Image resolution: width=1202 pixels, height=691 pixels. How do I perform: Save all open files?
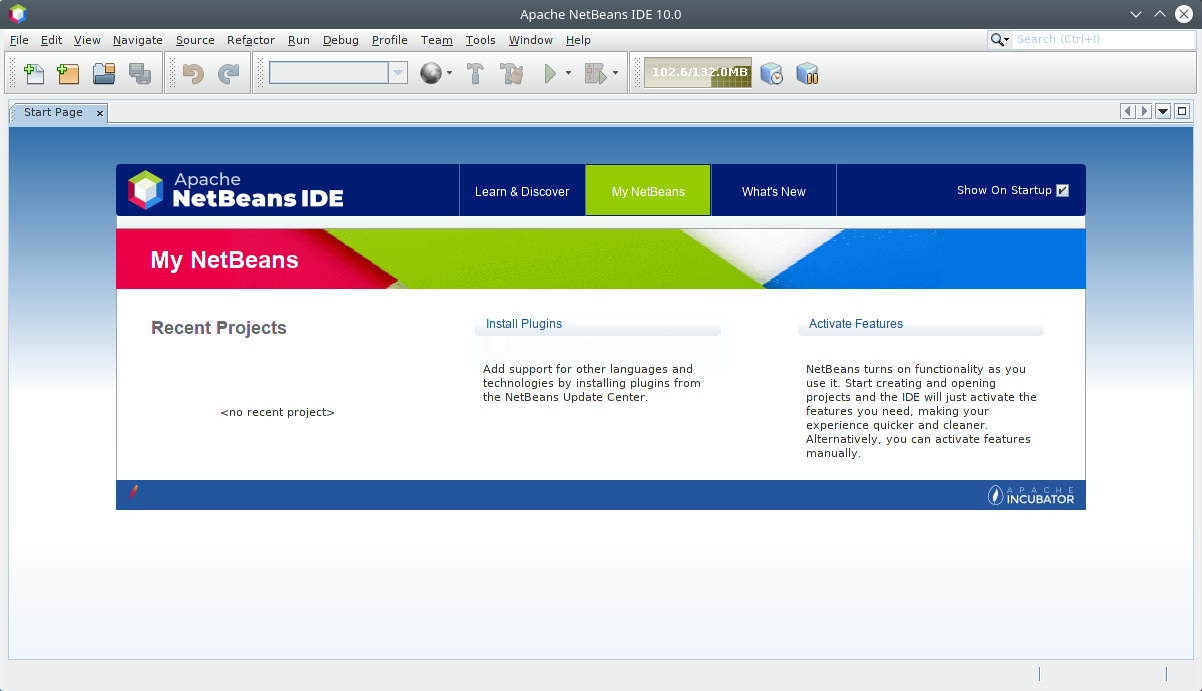pos(139,72)
